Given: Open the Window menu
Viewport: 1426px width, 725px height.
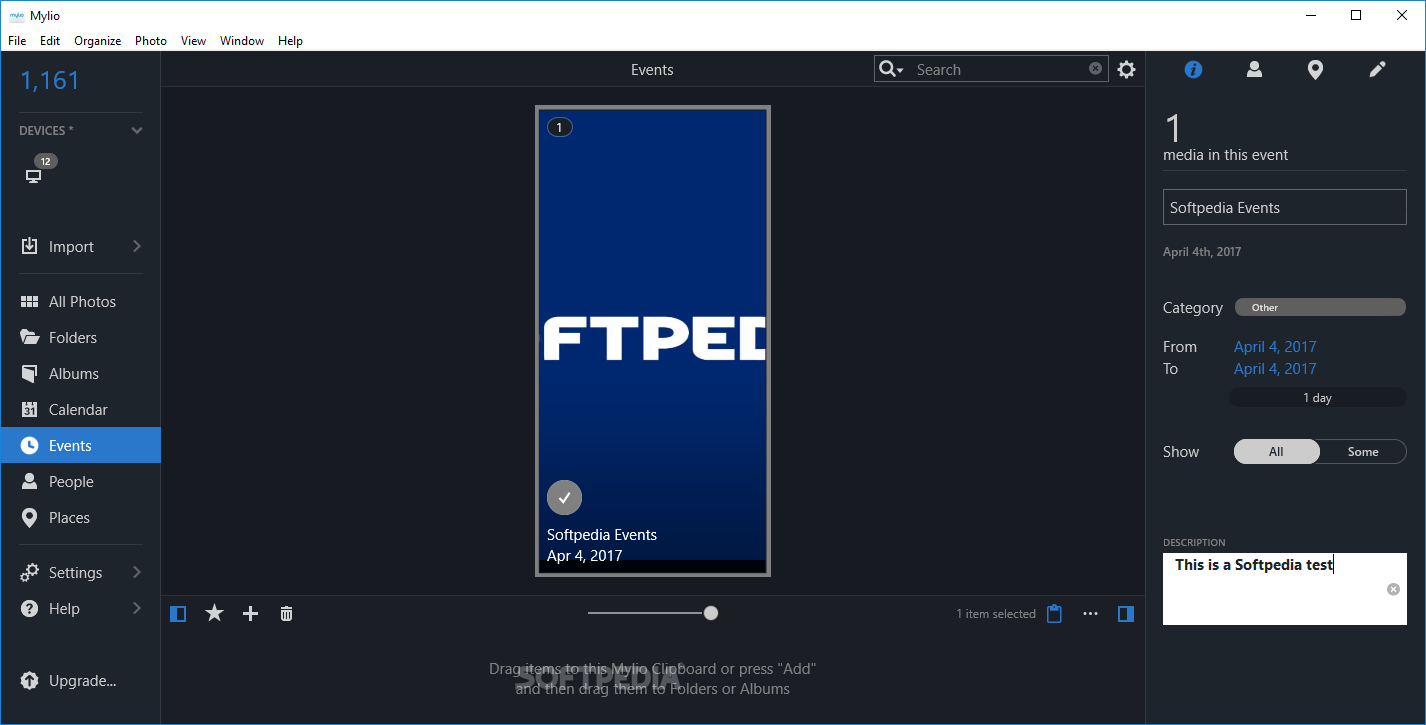Looking at the screenshot, I should (242, 41).
